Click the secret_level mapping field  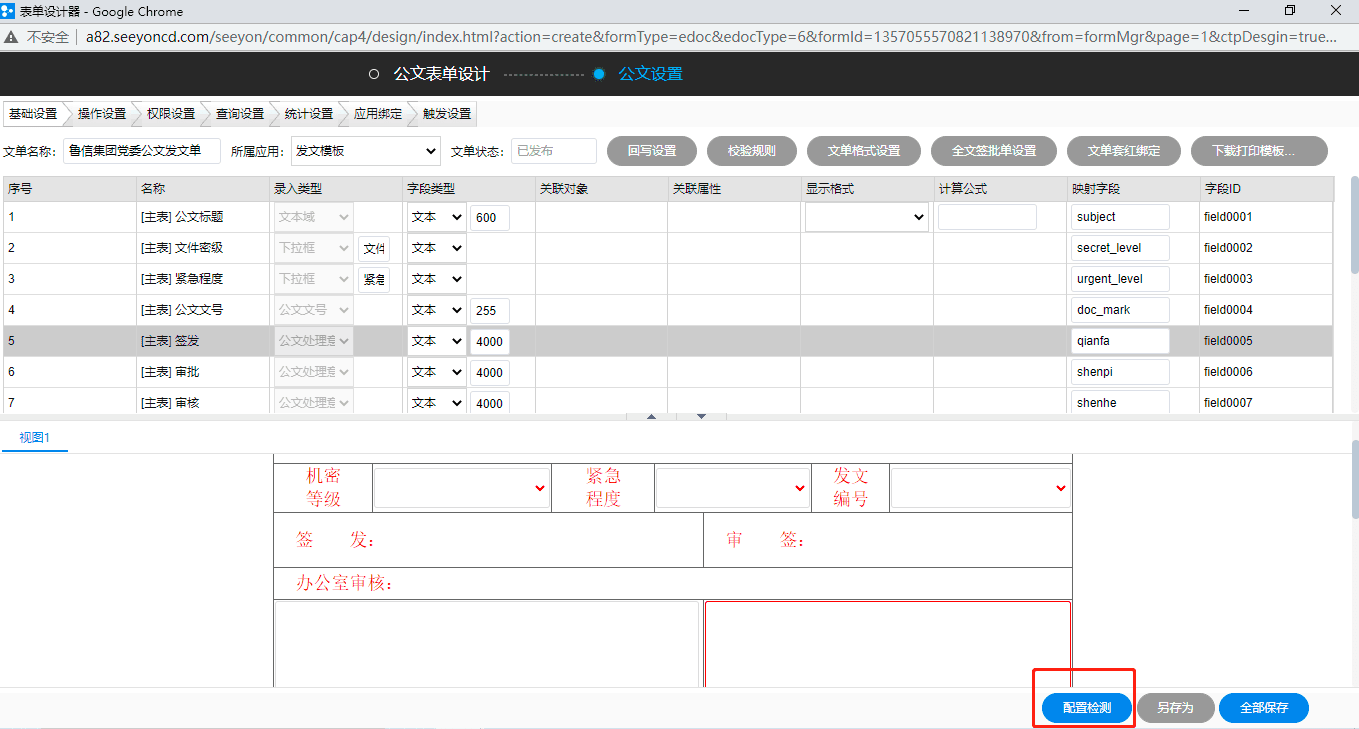point(1120,248)
